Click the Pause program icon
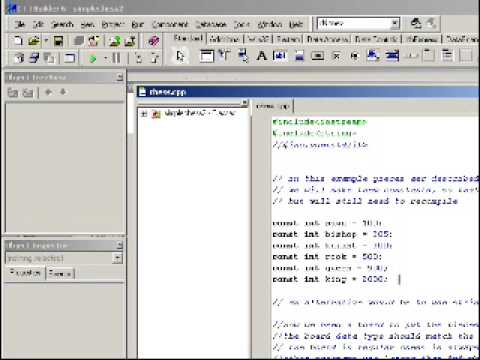 116,58
